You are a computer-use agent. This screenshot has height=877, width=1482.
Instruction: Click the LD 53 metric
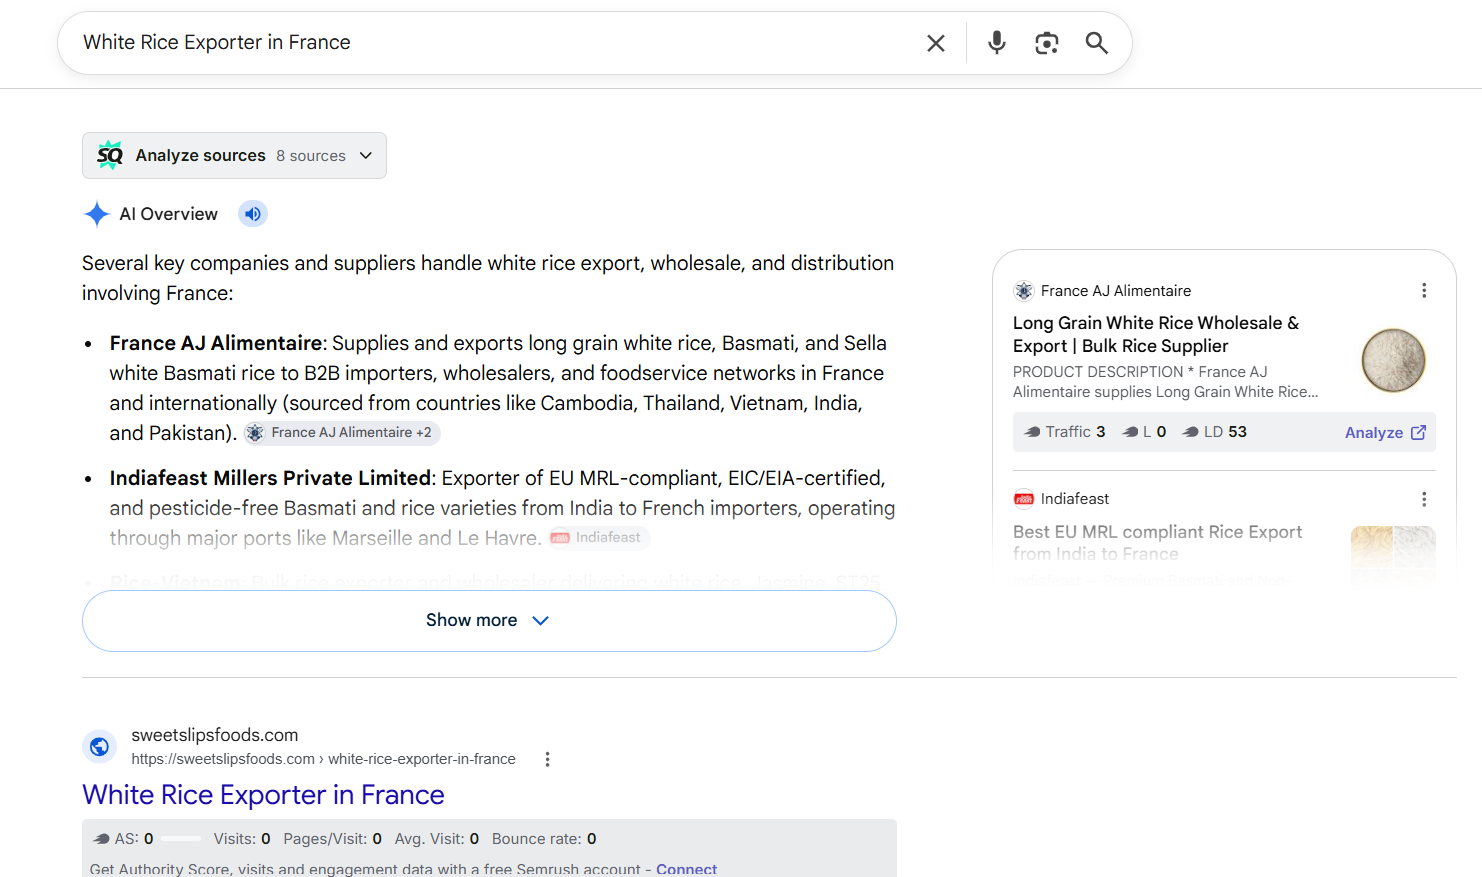pyautogui.click(x=1214, y=432)
